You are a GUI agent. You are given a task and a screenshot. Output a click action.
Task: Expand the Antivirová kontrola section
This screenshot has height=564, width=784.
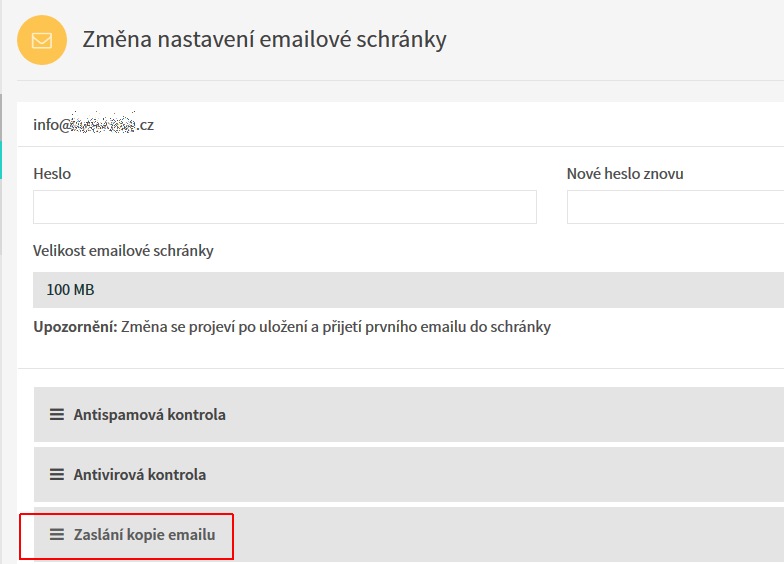[x=409, y=474]
